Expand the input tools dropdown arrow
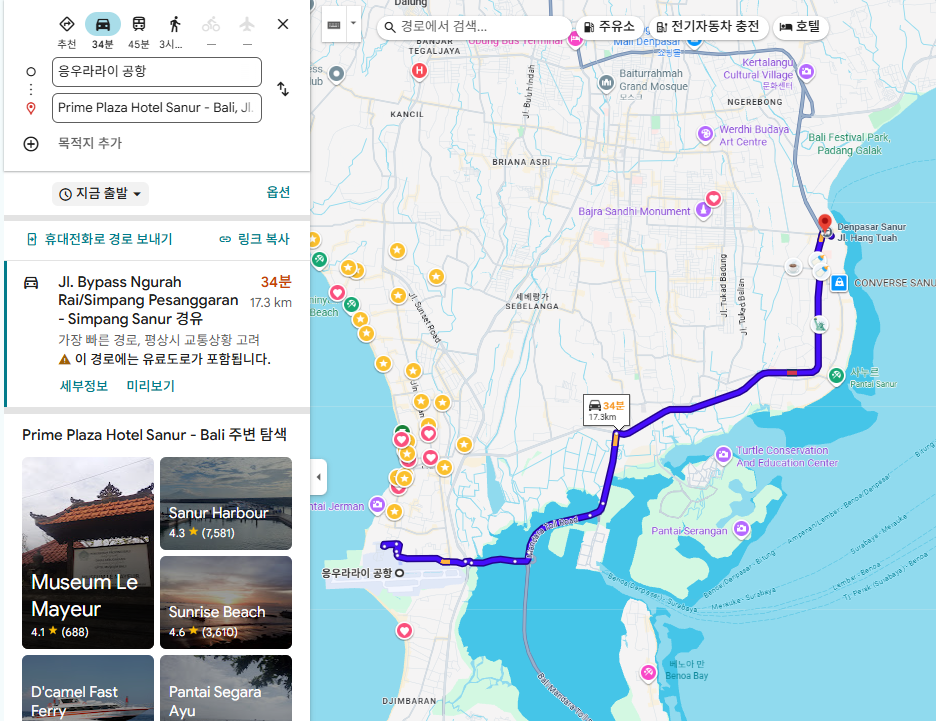Image resolution: width=936 pixels, height=721 pixels. [x=353, y=24]
